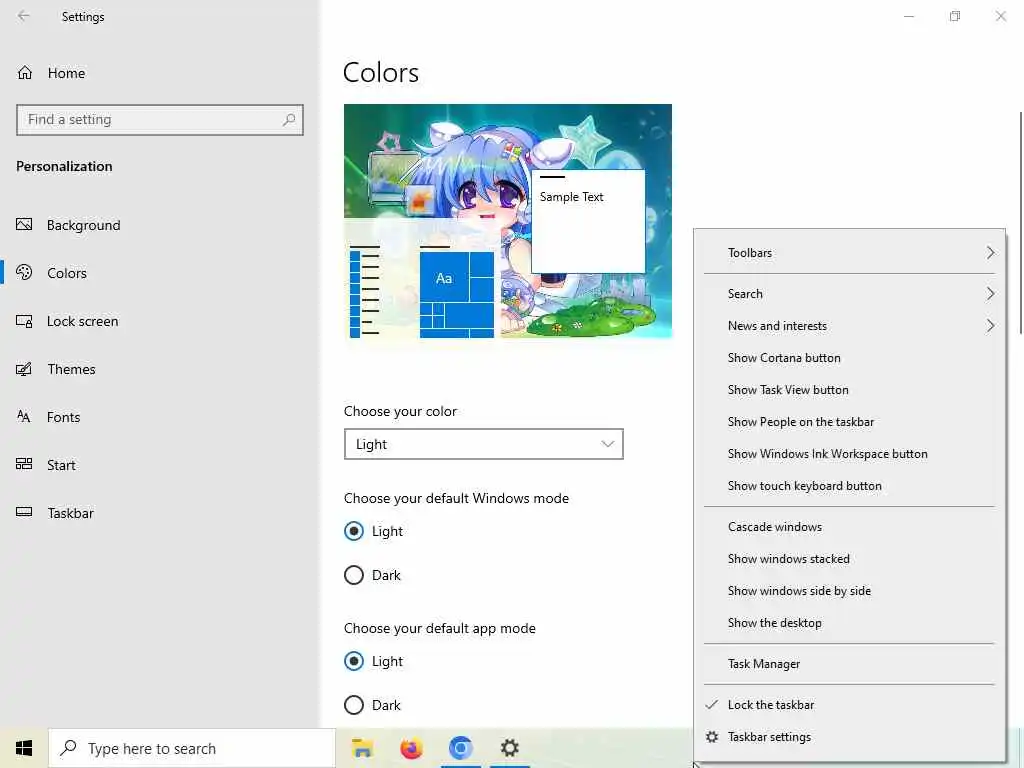Click the Themes brush icon in sidebar

24,369
